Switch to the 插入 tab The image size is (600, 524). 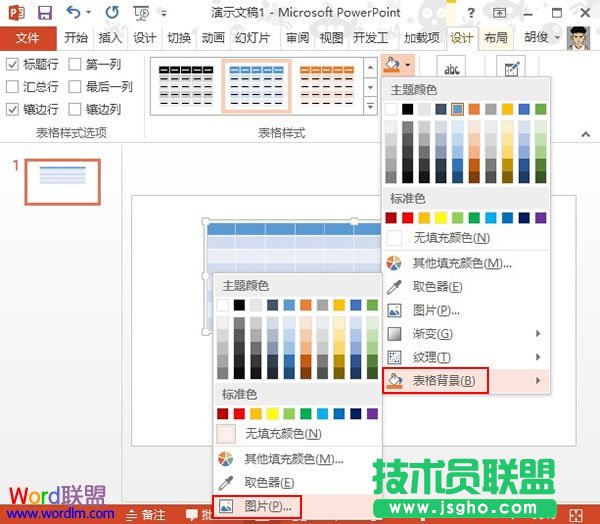point(110,38)
